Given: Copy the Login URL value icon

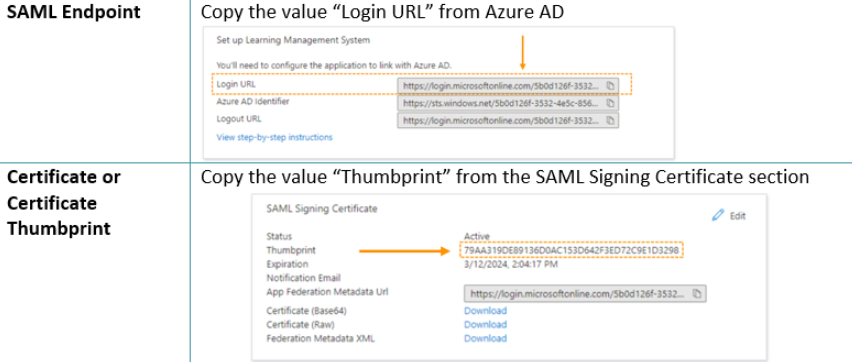Looking at the screenshot, I should click(610, 86).
